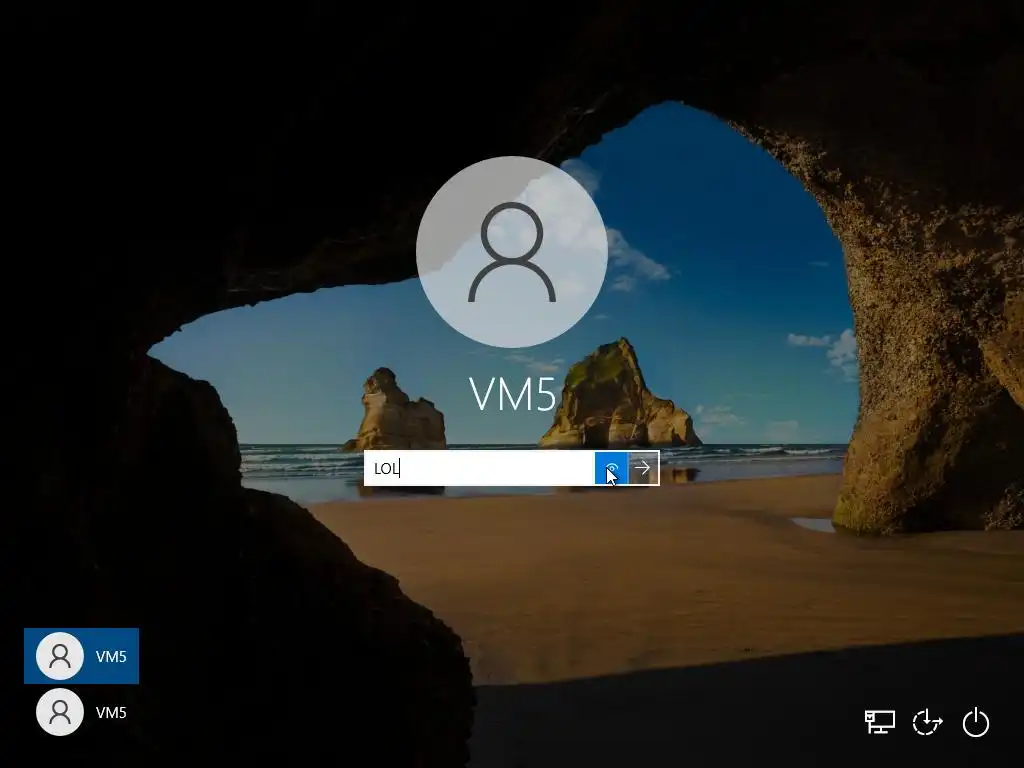Click the large VM5 username text
The height and width of the screenshot is (768, 1024).
pyautogui.click(x=513, y=394)
